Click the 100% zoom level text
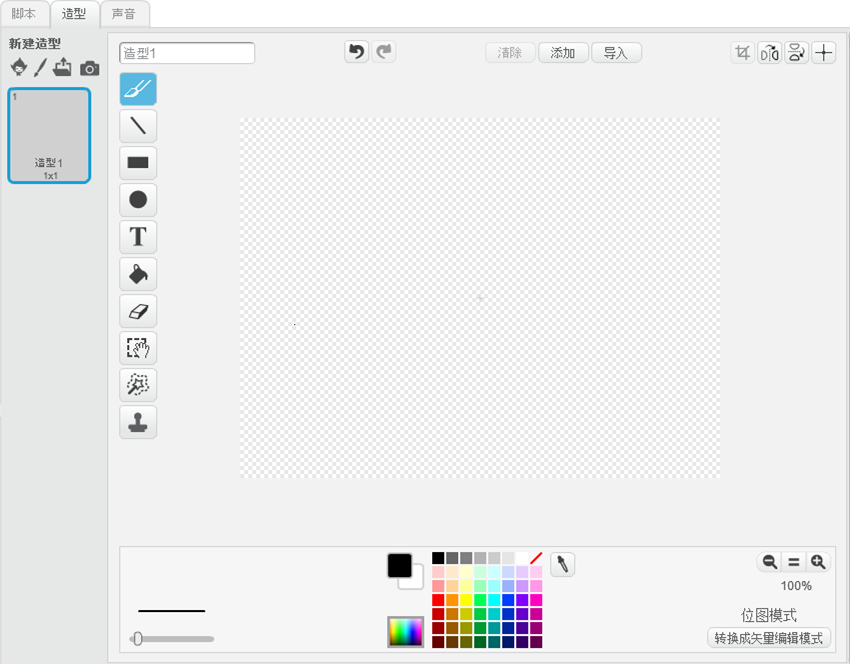This screenshot has height=664, width=850. pyautogui.click(x=796, y=586)
